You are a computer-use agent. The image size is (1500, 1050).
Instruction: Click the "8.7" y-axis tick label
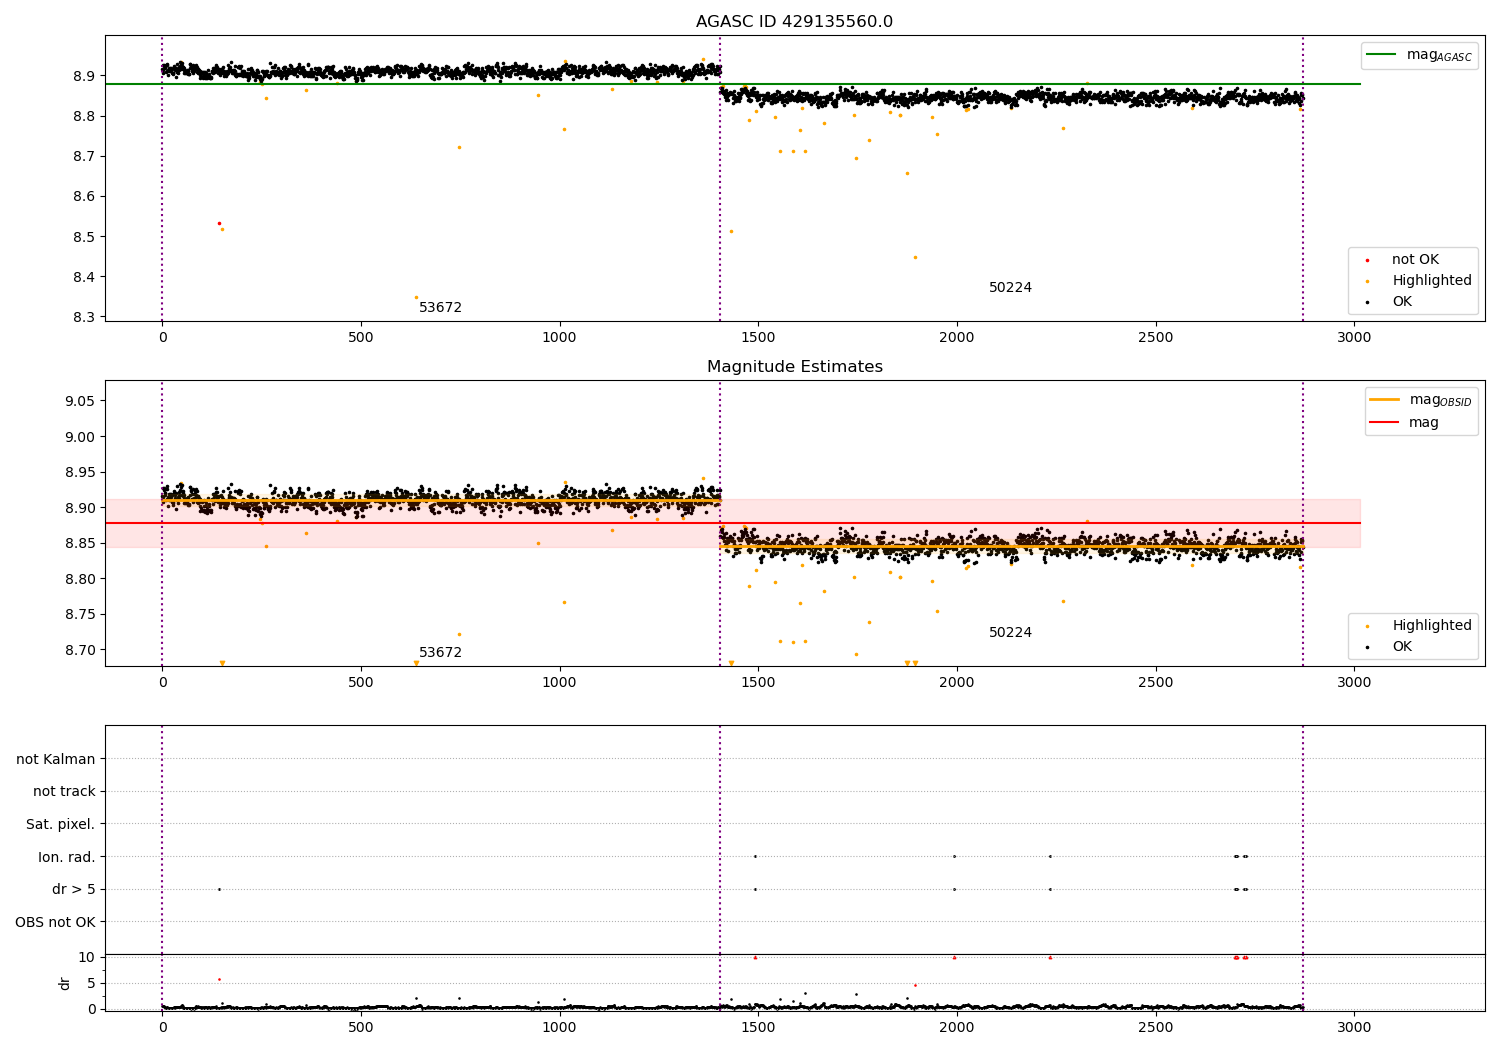[x=84, y=157]
